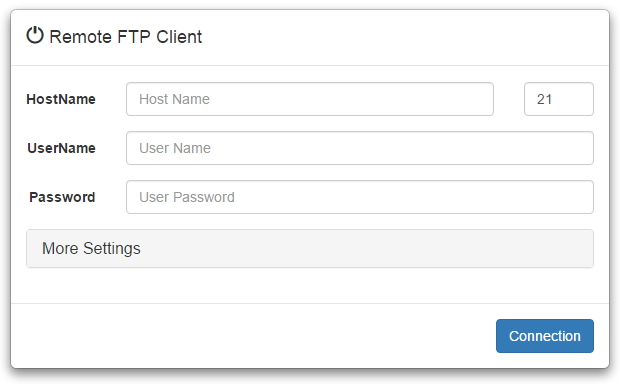Click the Remote FTP Client title text
The height and width of the screenshot is (384, 620).
point(125,37)
